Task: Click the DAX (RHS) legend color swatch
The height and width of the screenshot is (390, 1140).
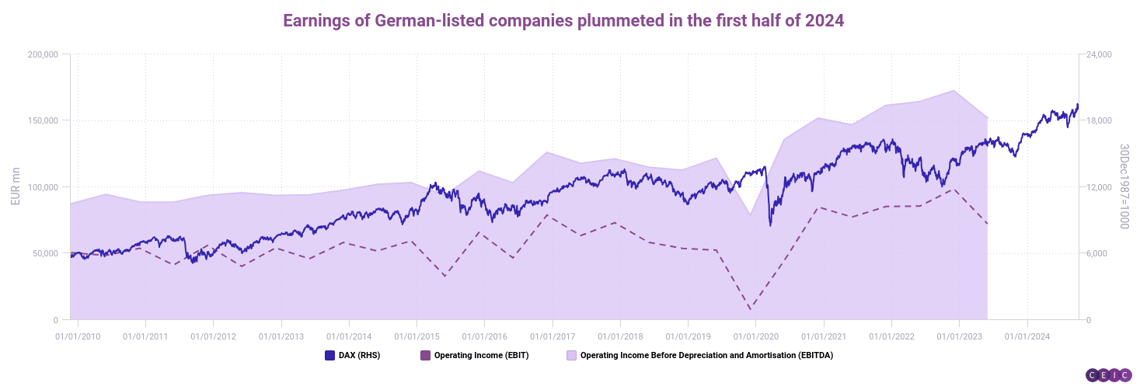Action: tap(329, 357)
